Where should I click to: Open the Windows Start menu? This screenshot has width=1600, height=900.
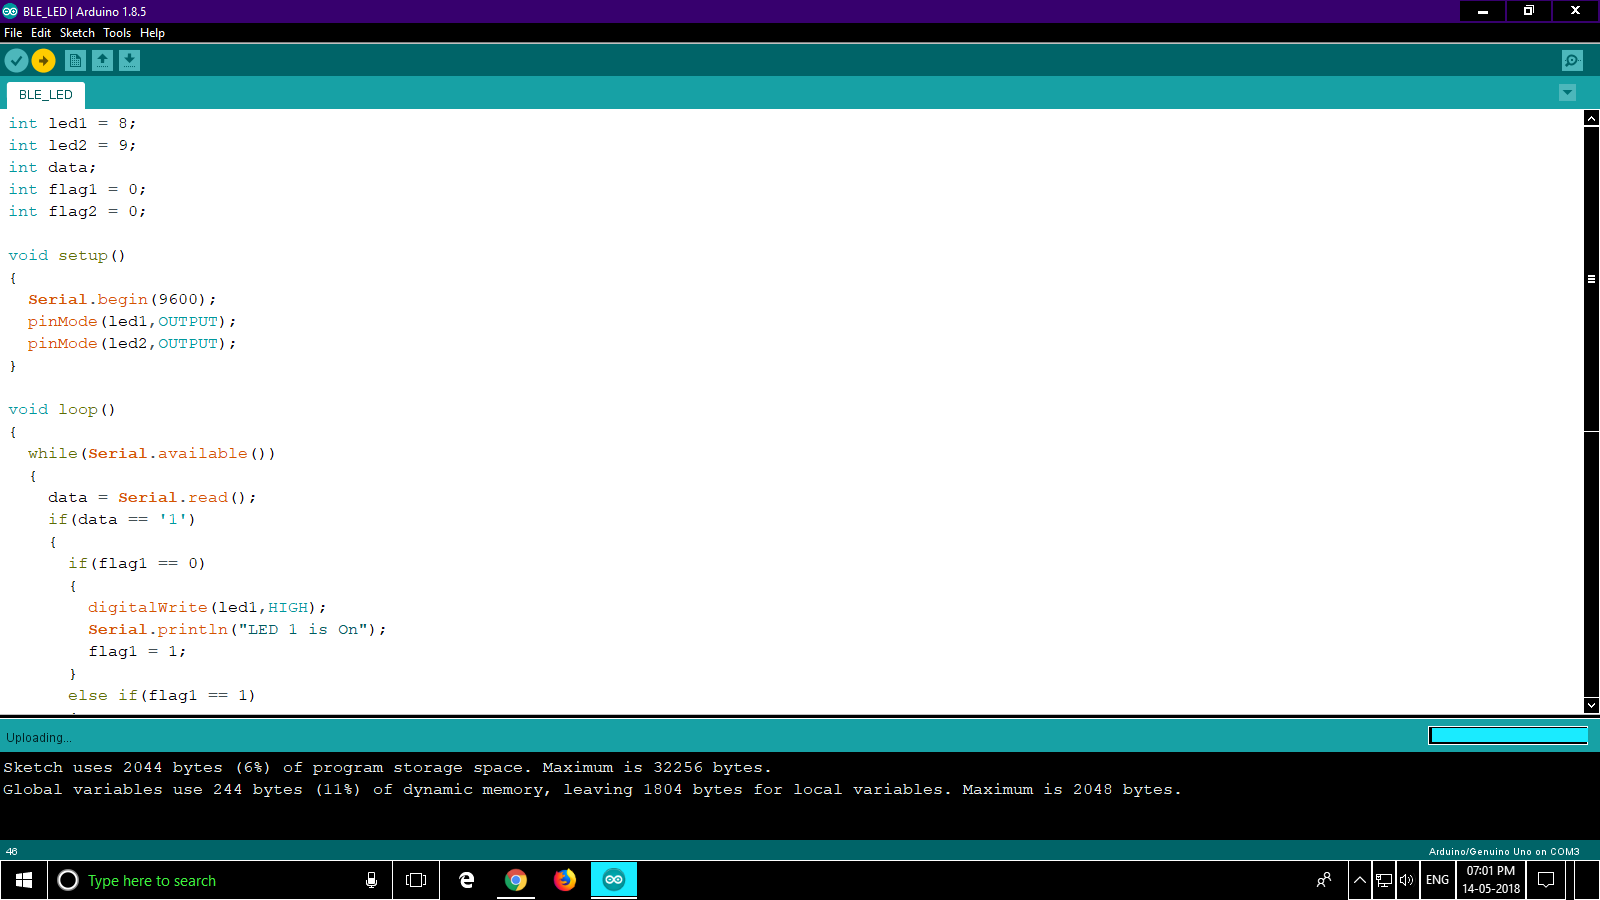click(24, 880)
